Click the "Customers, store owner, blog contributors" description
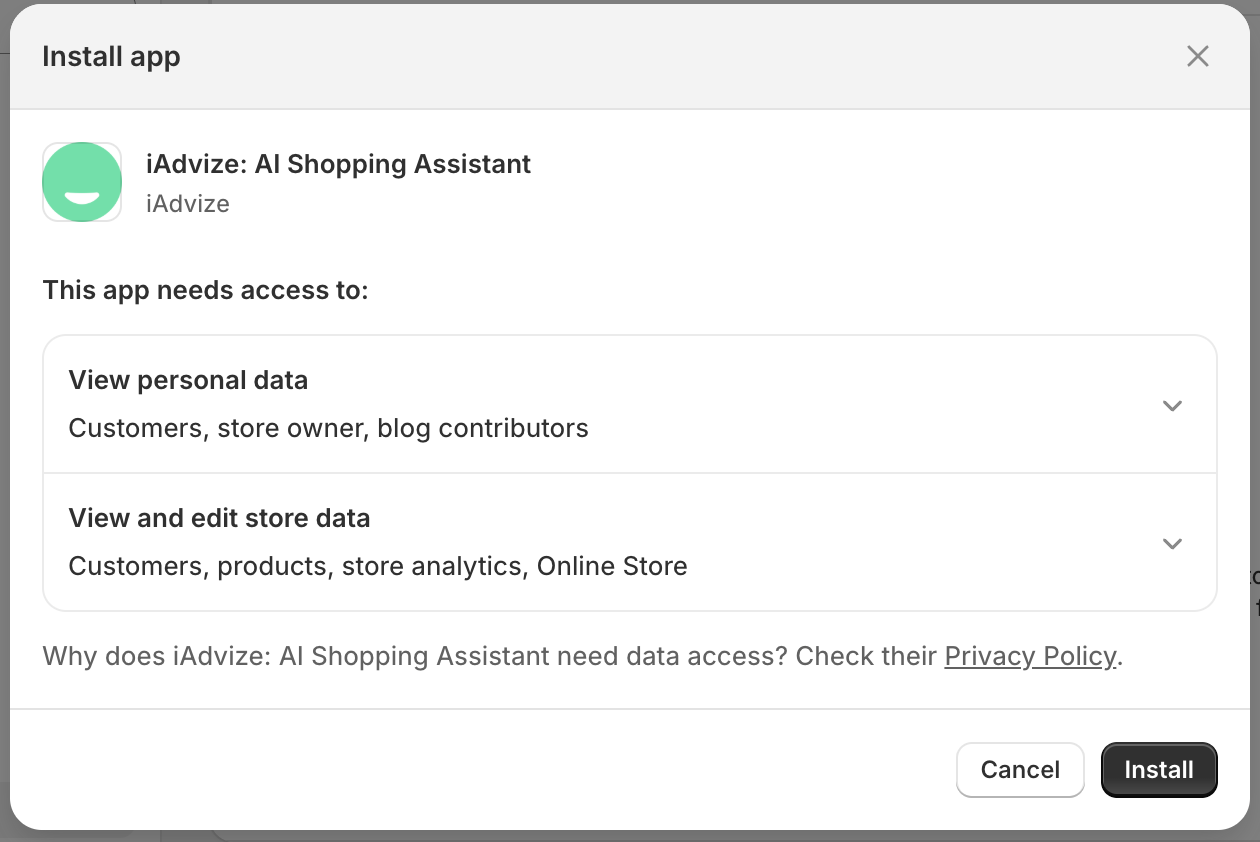The width and height of the screenshot is (1260, 842). tap(328, 428)
